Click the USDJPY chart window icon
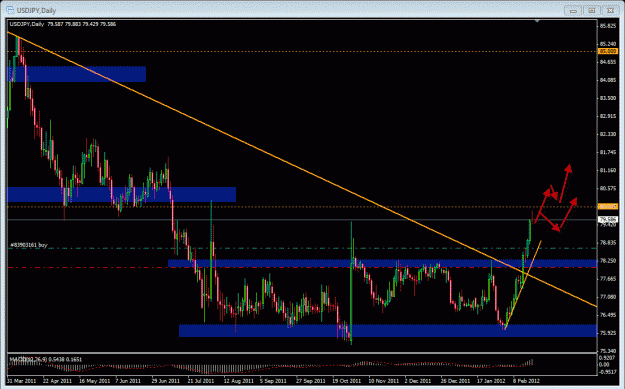 pyautogui.click(x=10, y=10)
